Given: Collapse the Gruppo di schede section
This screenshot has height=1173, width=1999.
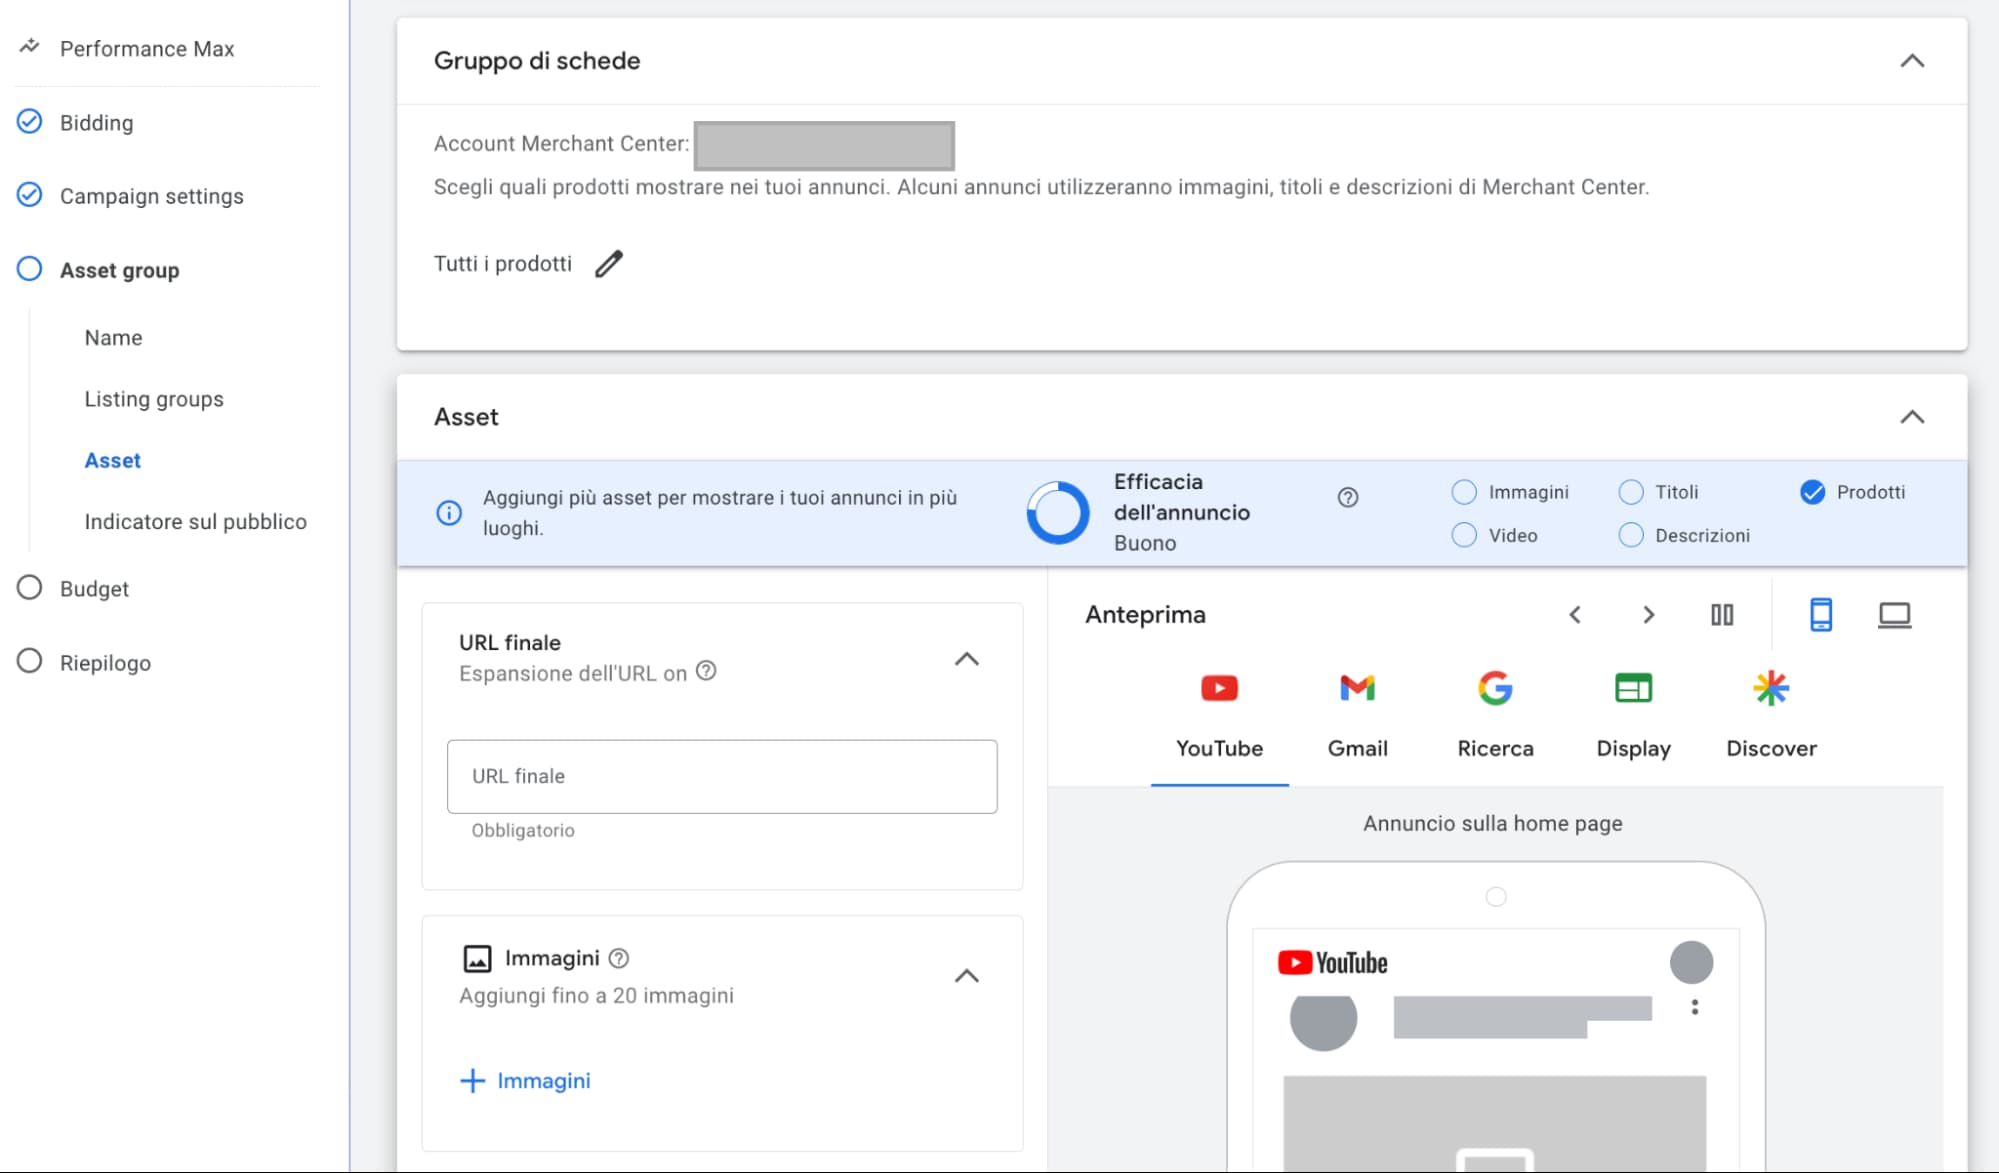Looking at the screenshot, I should 1911,61.
